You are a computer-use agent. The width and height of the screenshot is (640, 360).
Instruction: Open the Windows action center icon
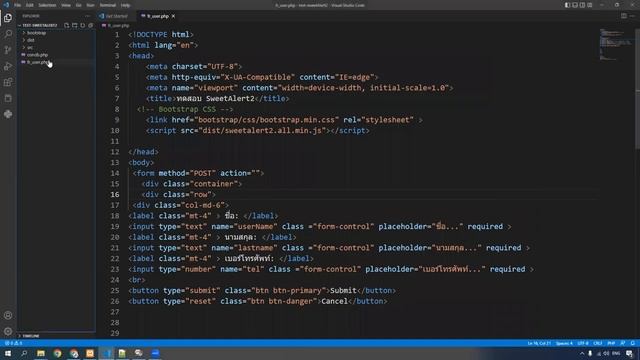(x=630, y=353)
